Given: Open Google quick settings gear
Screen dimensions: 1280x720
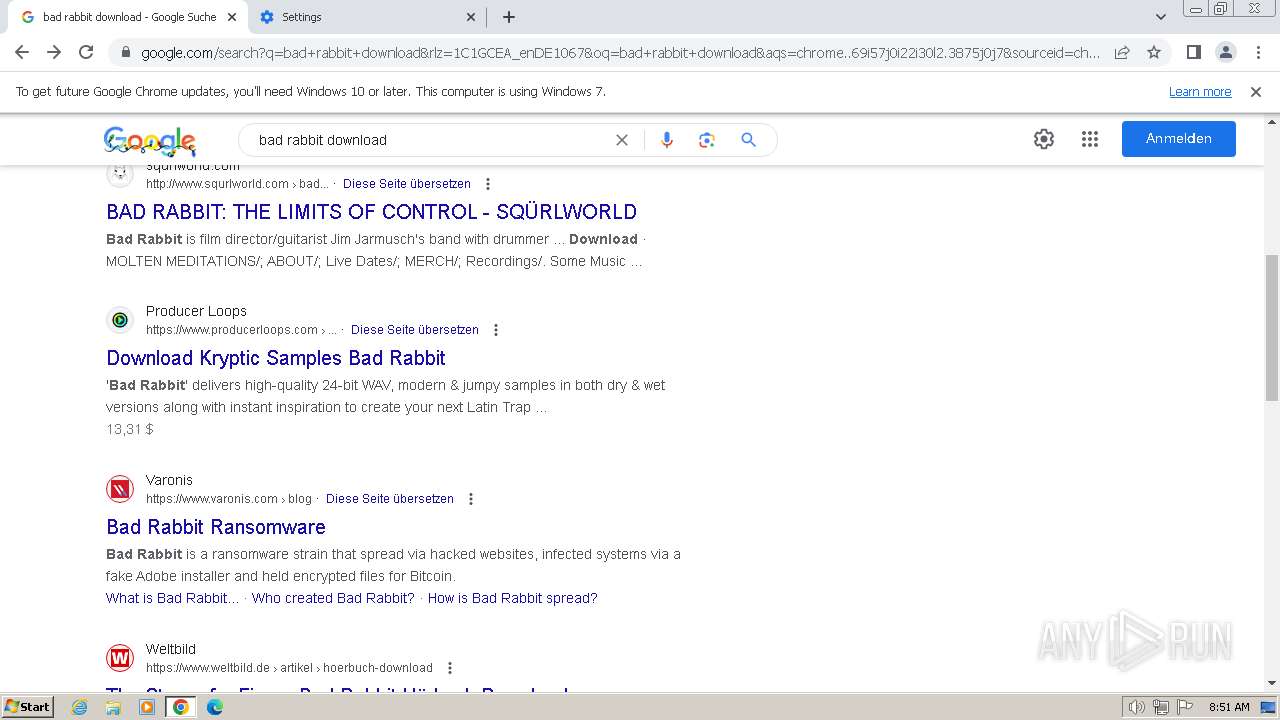Looking at the screenshot, I should tap(1044, 139).
